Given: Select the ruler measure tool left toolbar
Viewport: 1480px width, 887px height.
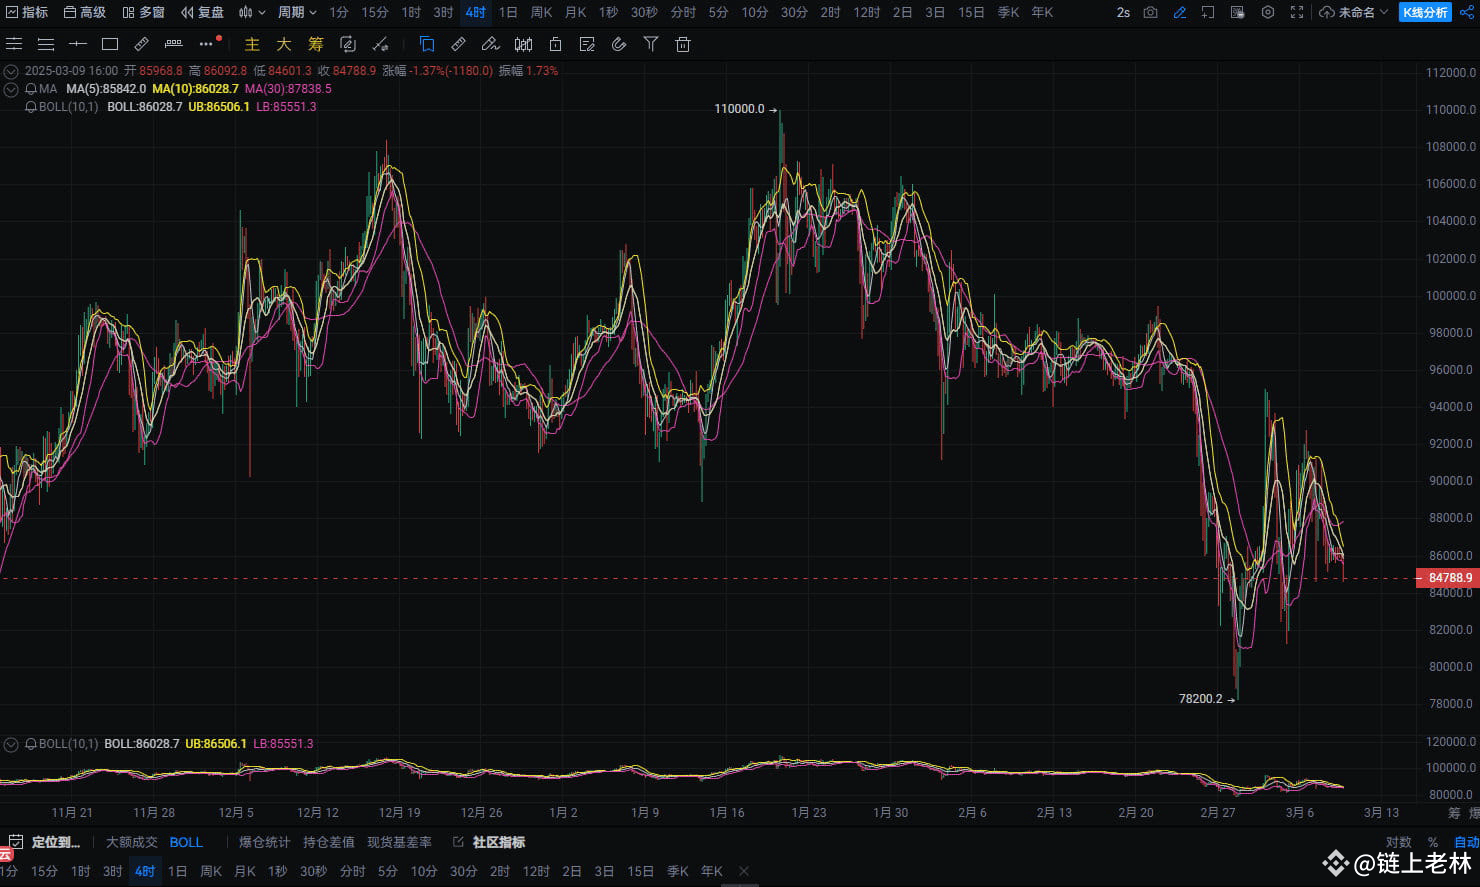Looking at the screenshot, I should (x=141, y=44).
